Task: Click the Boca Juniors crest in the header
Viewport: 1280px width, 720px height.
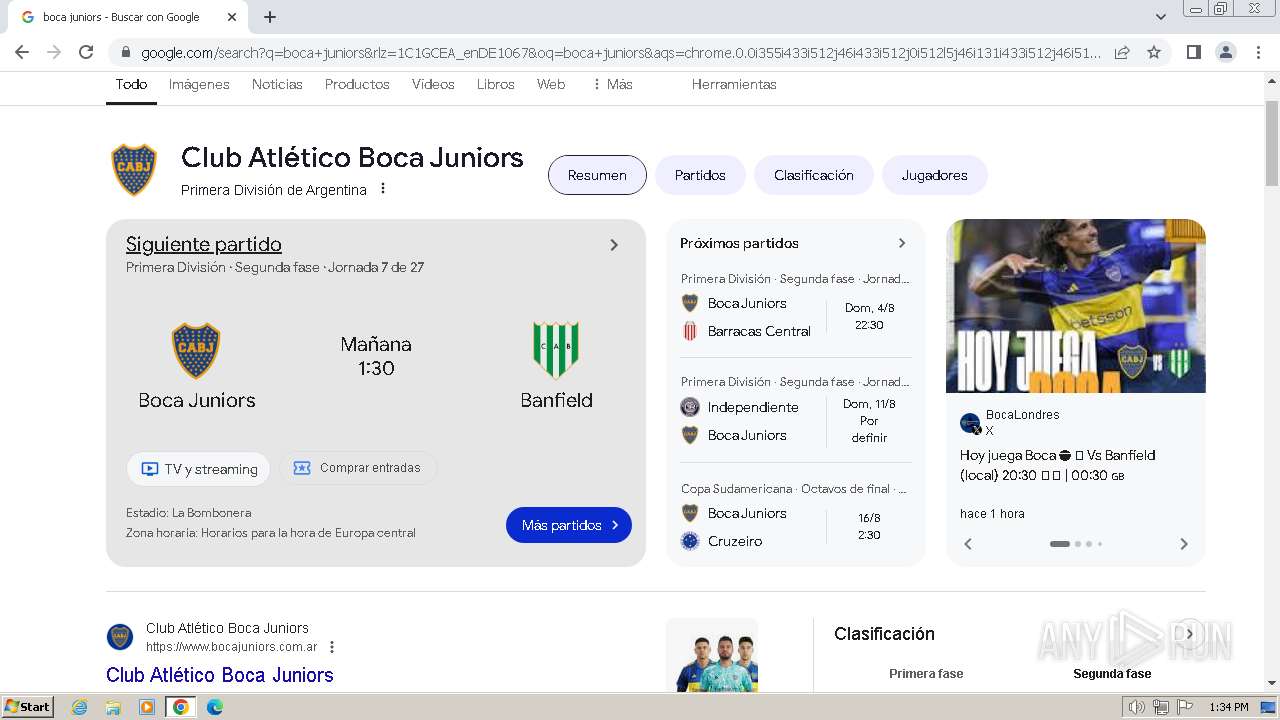Action: click(x=134, y=170)
